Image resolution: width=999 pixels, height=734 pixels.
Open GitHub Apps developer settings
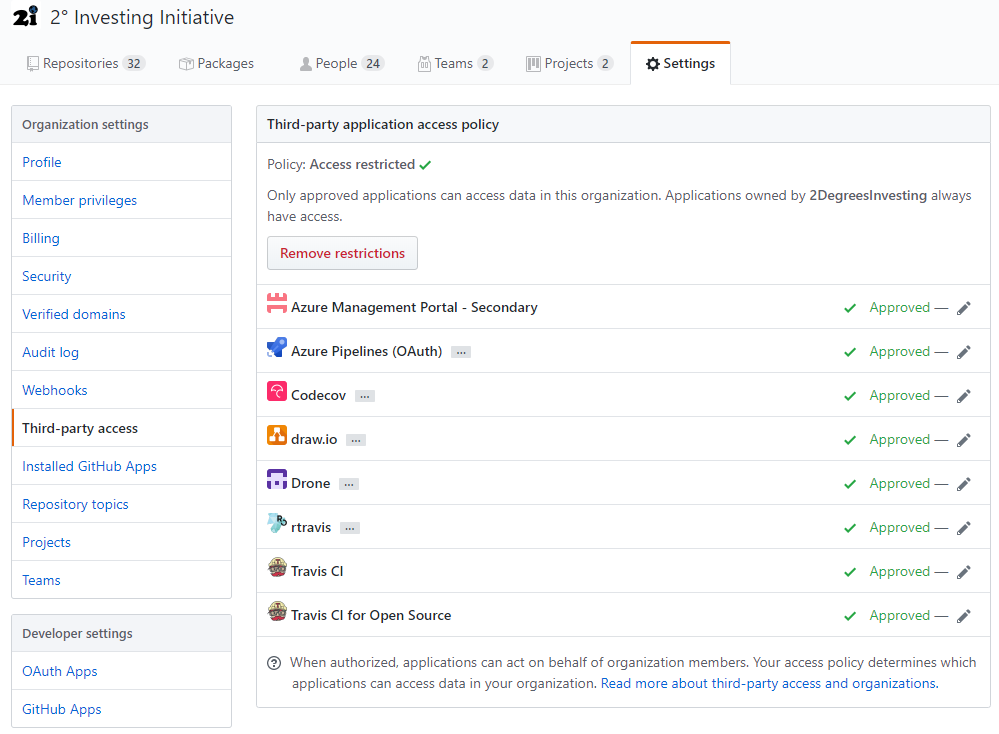(x=121, y=709)
